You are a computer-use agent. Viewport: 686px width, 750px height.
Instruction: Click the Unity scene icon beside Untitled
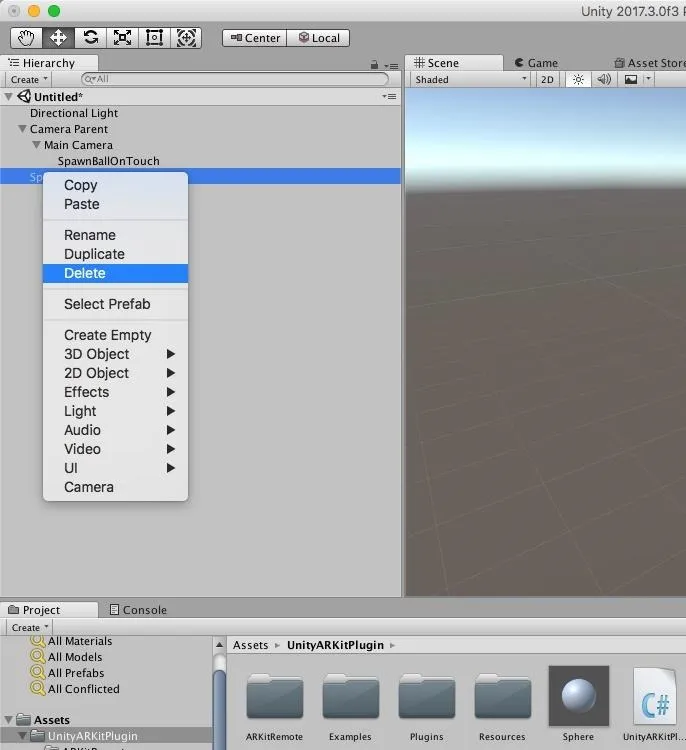24,96
